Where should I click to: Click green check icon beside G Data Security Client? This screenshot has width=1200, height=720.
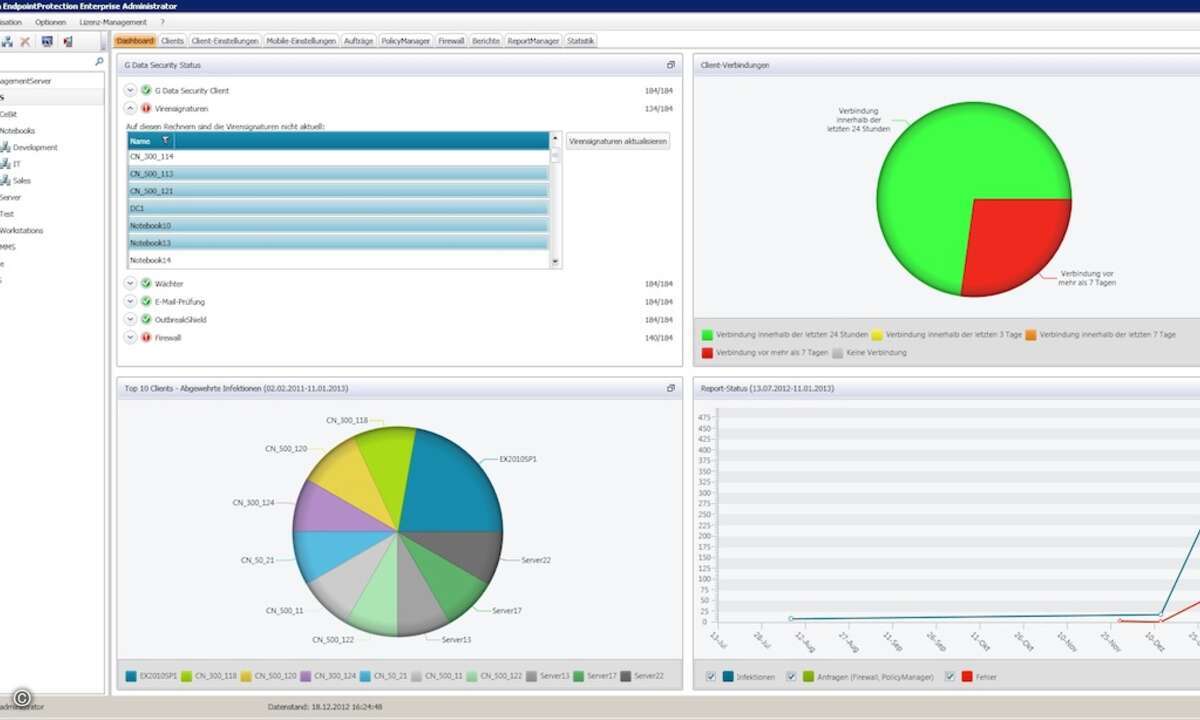click(x=146, y=90)
